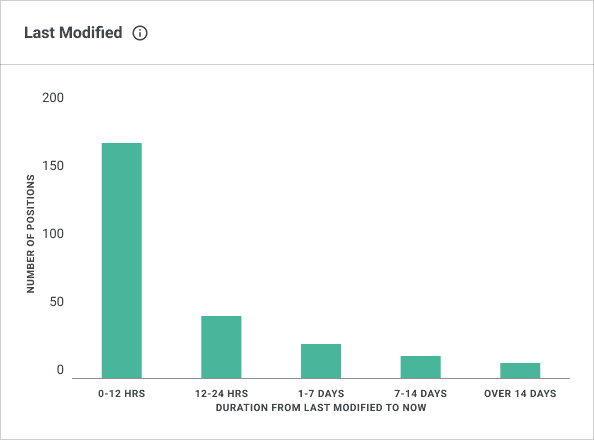
Task: Click the OVER 14 DAYS axis label
Action: (520, 393)
